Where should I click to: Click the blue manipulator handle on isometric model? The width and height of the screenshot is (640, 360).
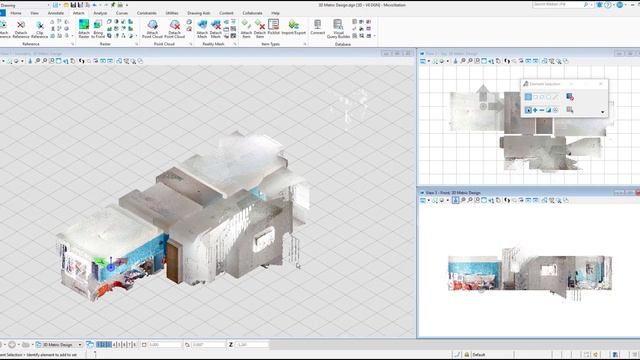coord(111,267)
